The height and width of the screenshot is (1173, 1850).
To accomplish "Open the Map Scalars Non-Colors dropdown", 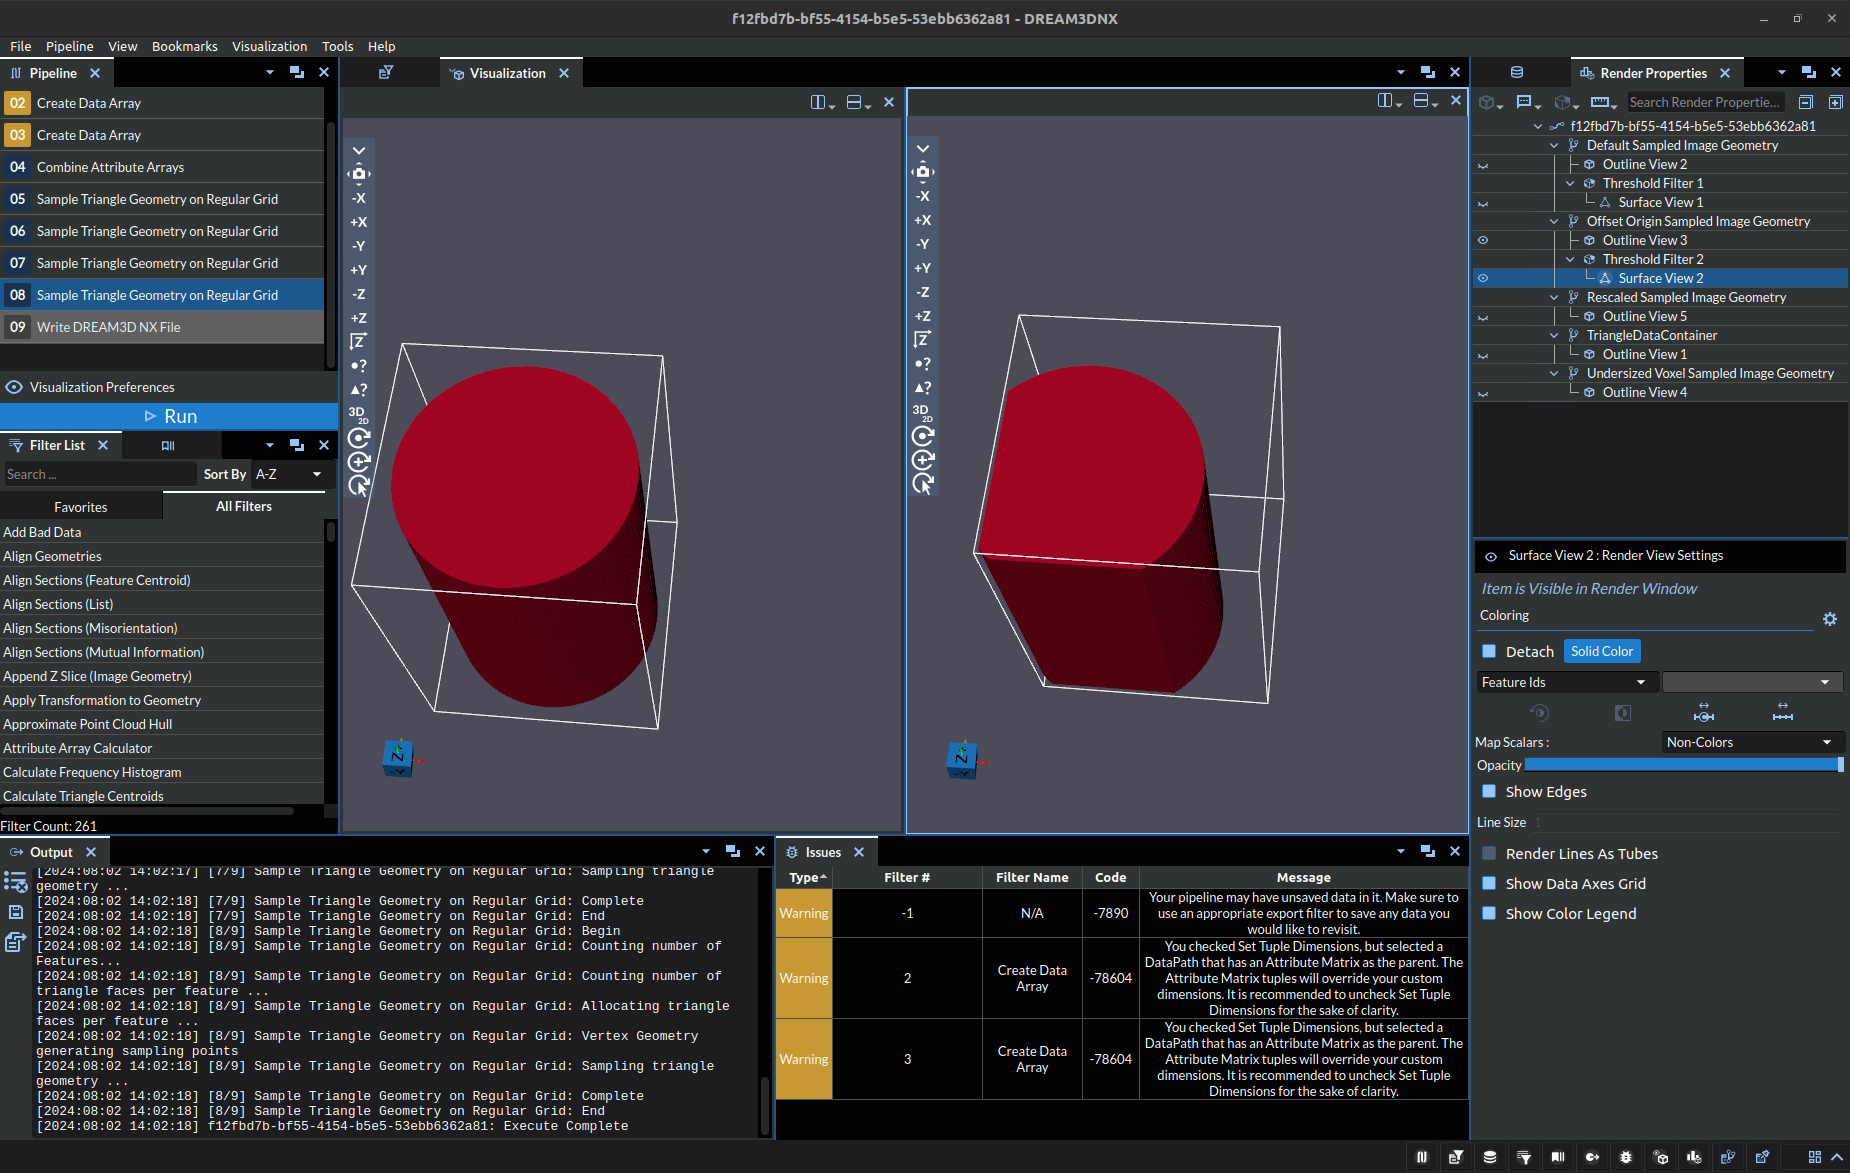I will click(x=1752, y=742).
